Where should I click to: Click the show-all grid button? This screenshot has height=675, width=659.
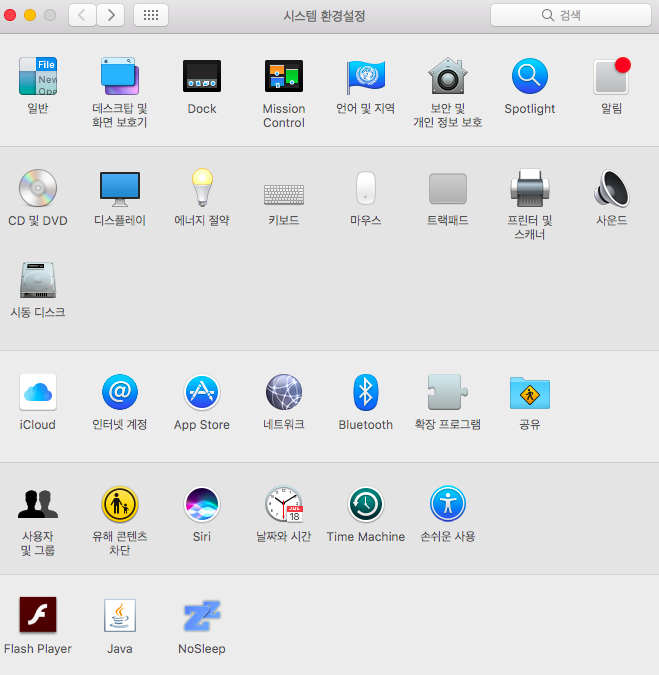click(151, 15)
